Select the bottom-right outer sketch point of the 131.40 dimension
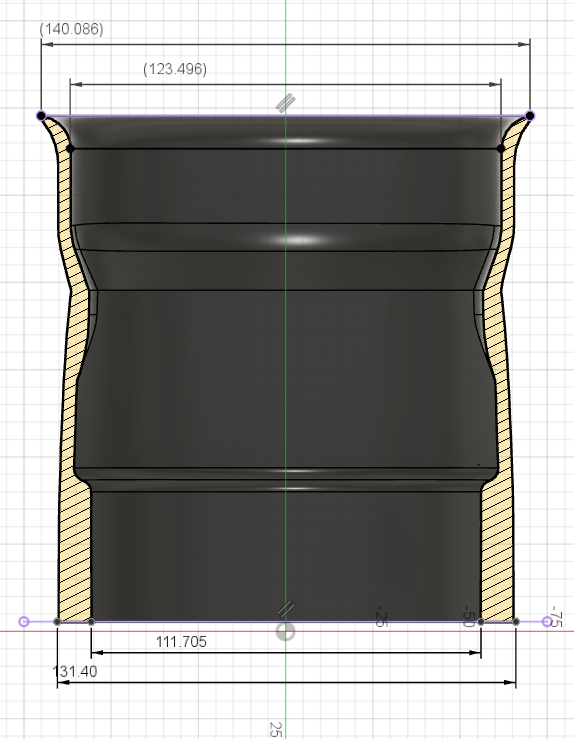This screenshot has width=574, height=739. (516, 622)
